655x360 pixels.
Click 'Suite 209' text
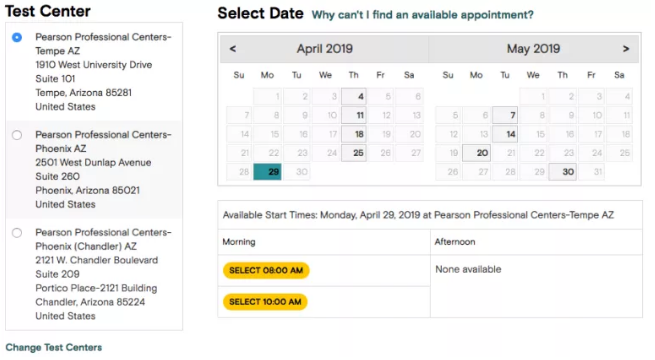coord(57,274)
